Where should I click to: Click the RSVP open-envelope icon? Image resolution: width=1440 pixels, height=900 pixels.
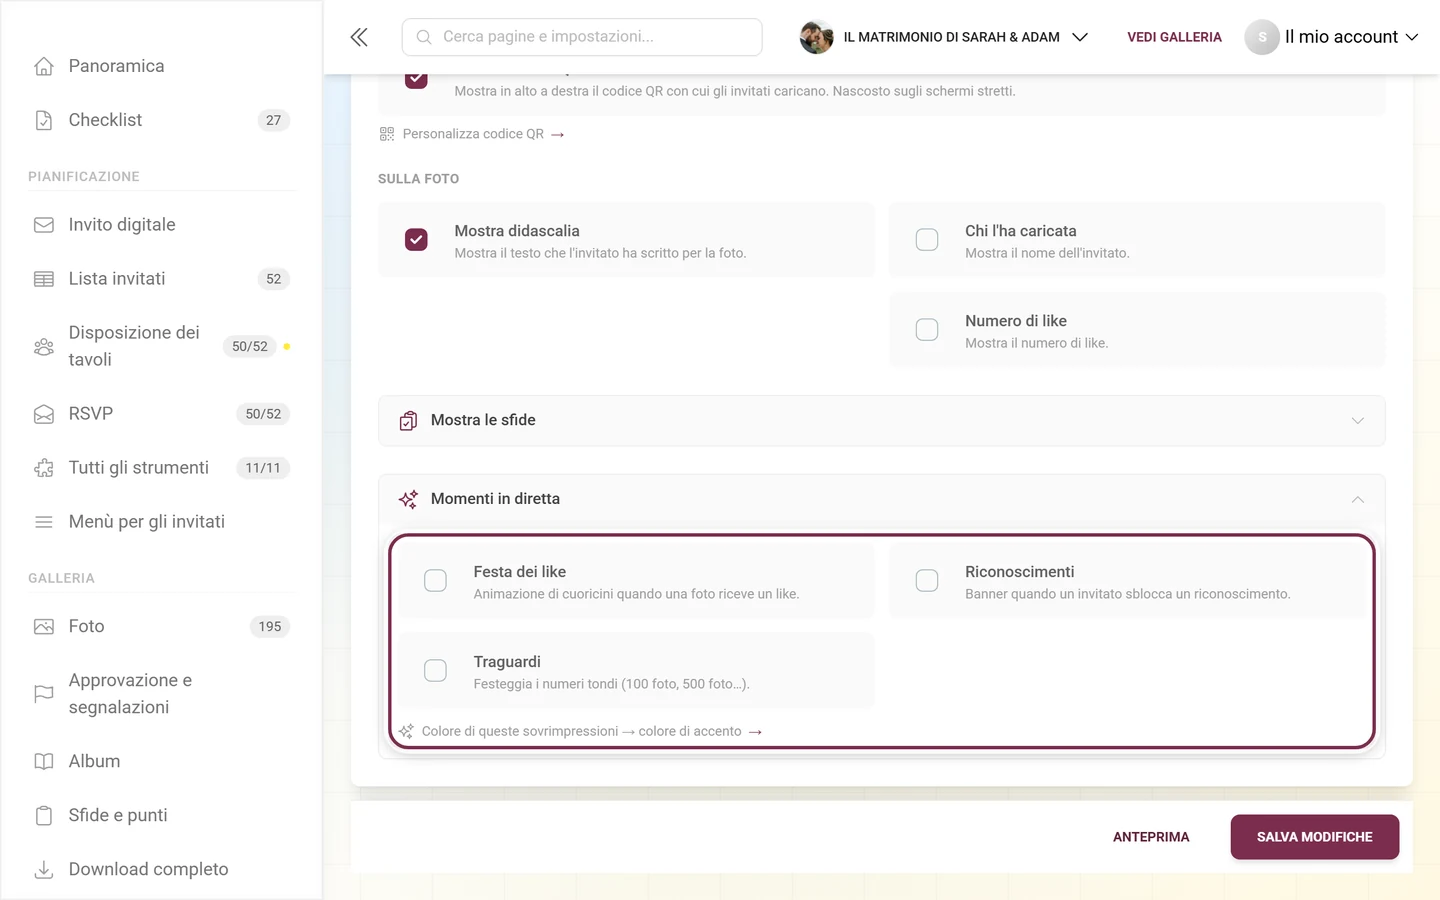click(44, 414)
